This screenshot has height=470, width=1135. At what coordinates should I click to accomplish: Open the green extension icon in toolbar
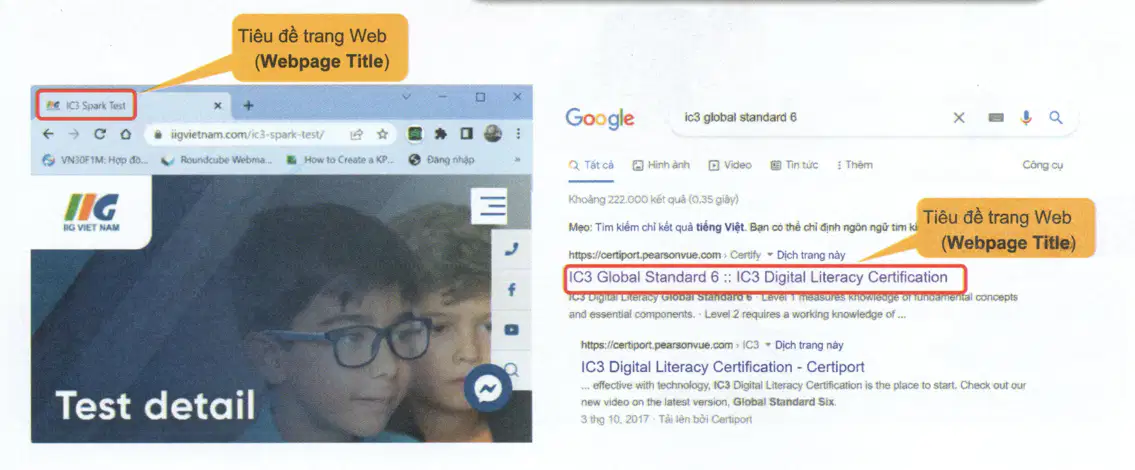click(415, 134)
